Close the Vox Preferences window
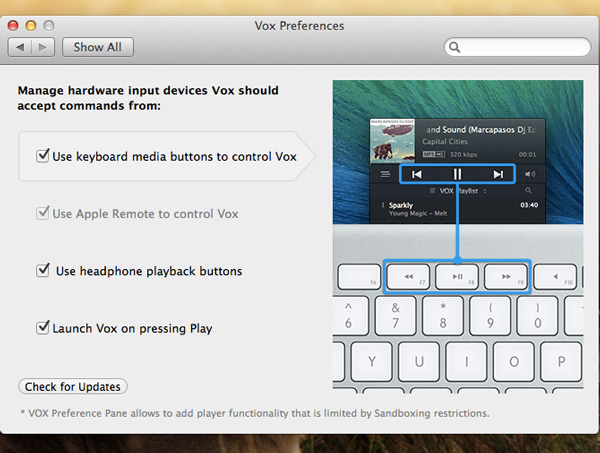This screenshot has height=453, width=600. (x=13, y=26)
